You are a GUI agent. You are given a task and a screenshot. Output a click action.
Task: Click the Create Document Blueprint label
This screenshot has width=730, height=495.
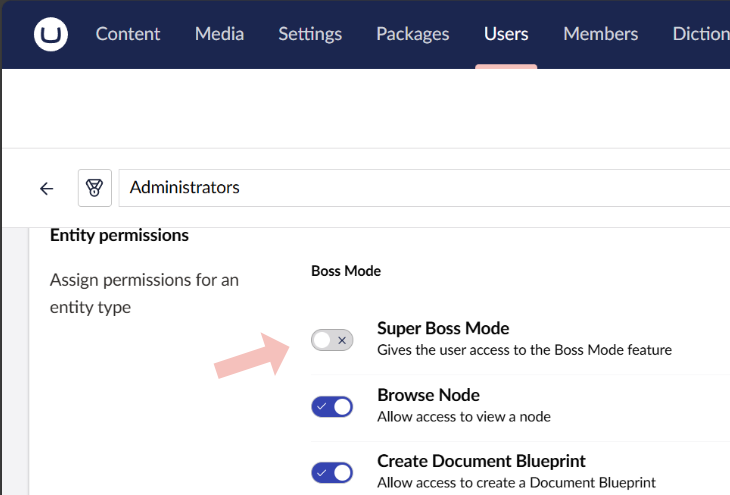[x=481, y=461]
